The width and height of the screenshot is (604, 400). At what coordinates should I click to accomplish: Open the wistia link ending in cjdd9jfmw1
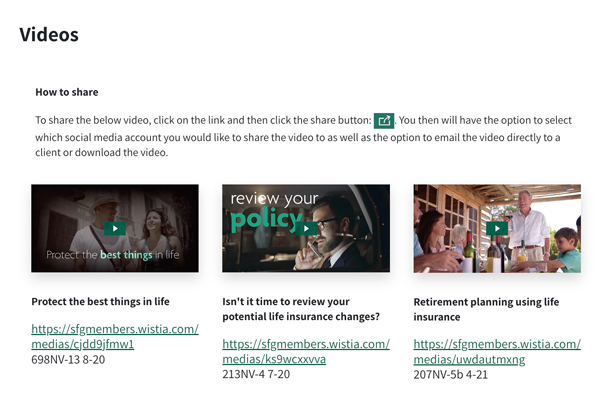[115, 336]
